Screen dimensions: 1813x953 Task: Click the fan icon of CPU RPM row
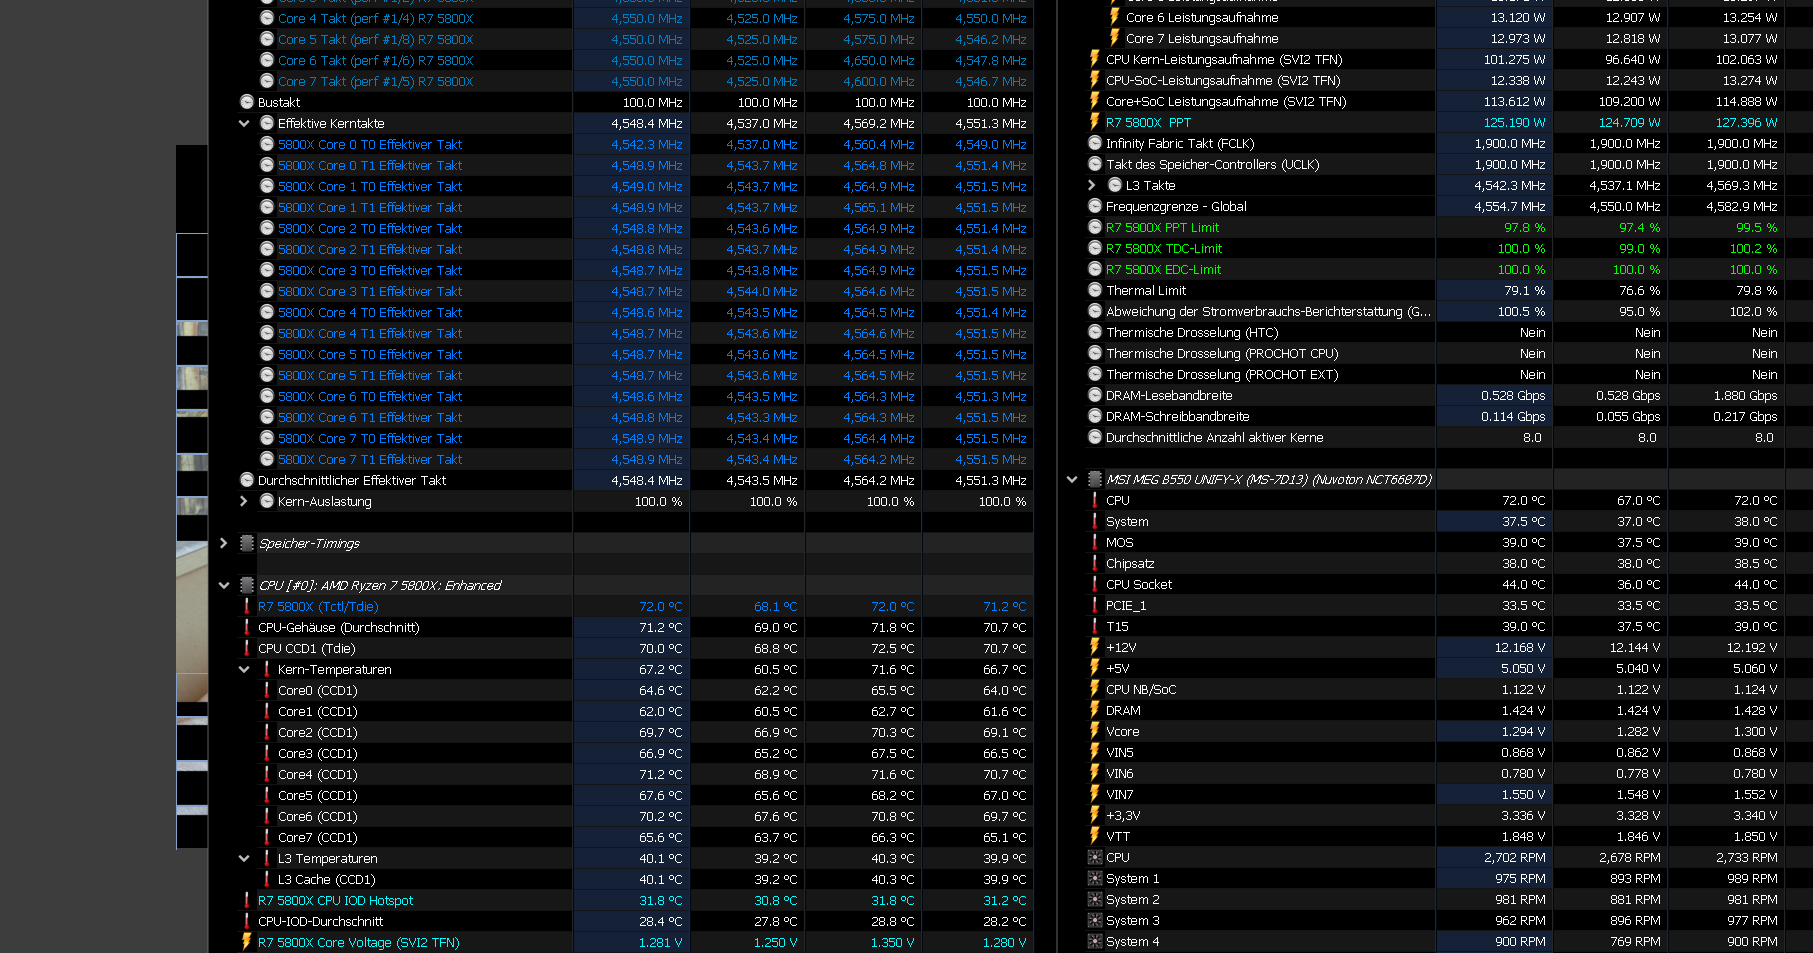[1095, 857]
